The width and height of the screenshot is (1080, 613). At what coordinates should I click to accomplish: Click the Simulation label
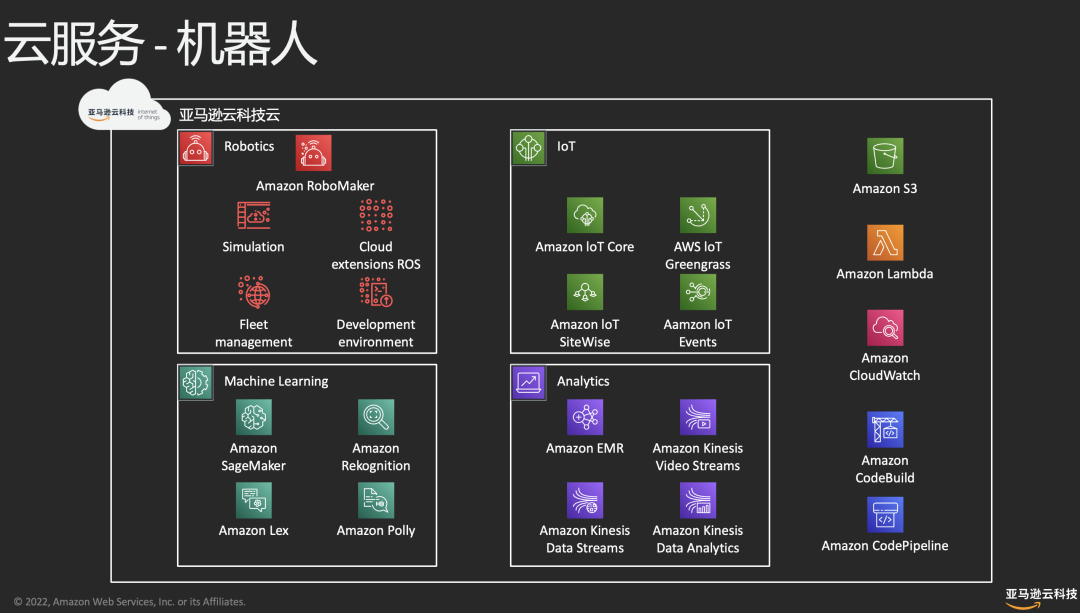pos(253,247)
